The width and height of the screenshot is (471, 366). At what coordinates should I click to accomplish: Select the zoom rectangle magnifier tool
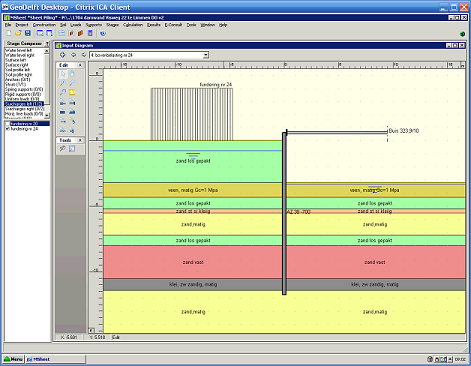pyautogui.click(x=63, y=92)
